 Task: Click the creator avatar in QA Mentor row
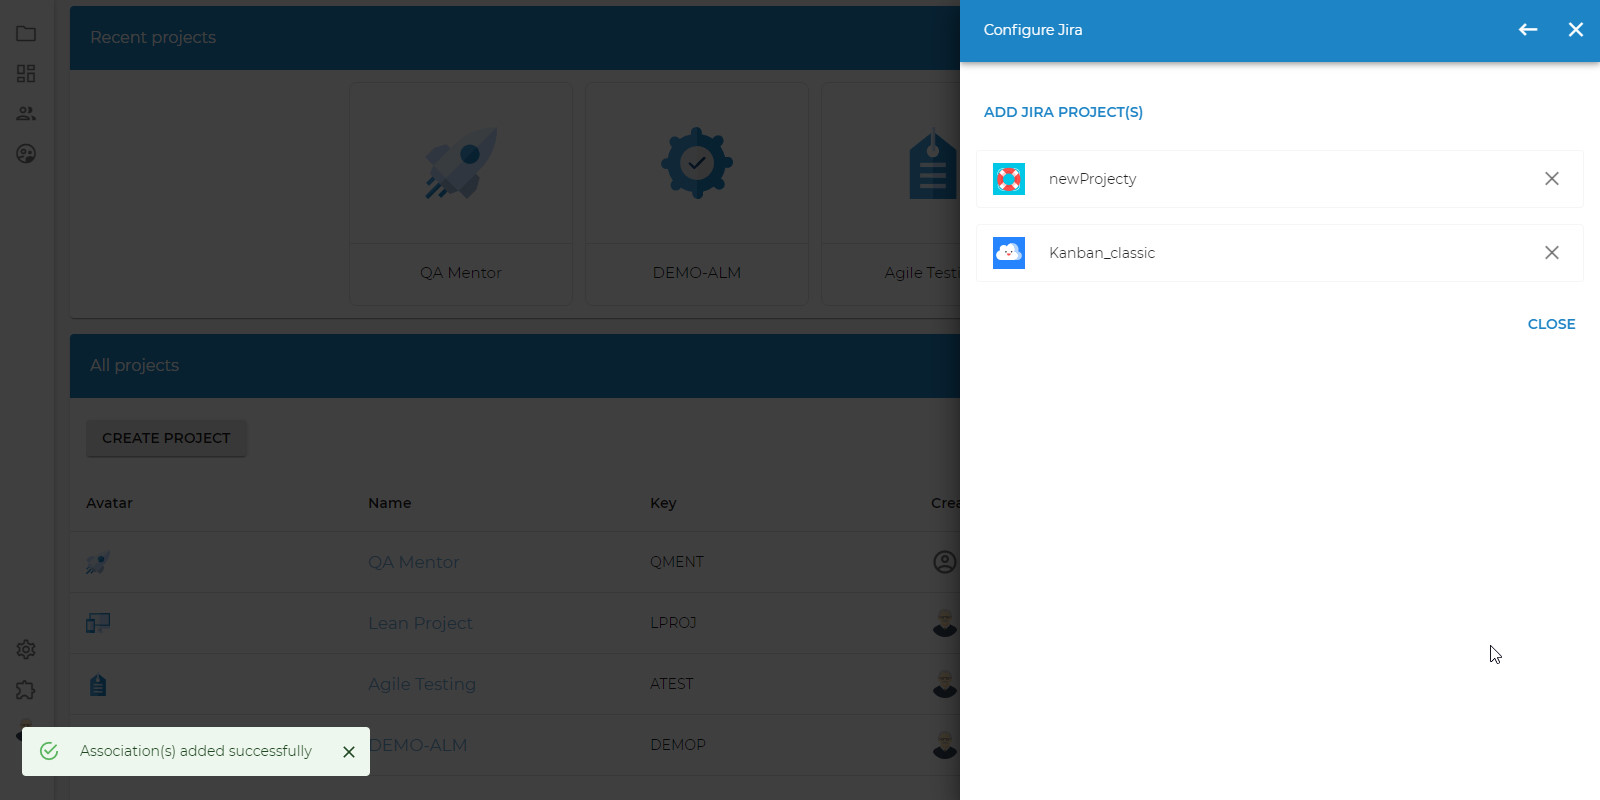(945, 562)
